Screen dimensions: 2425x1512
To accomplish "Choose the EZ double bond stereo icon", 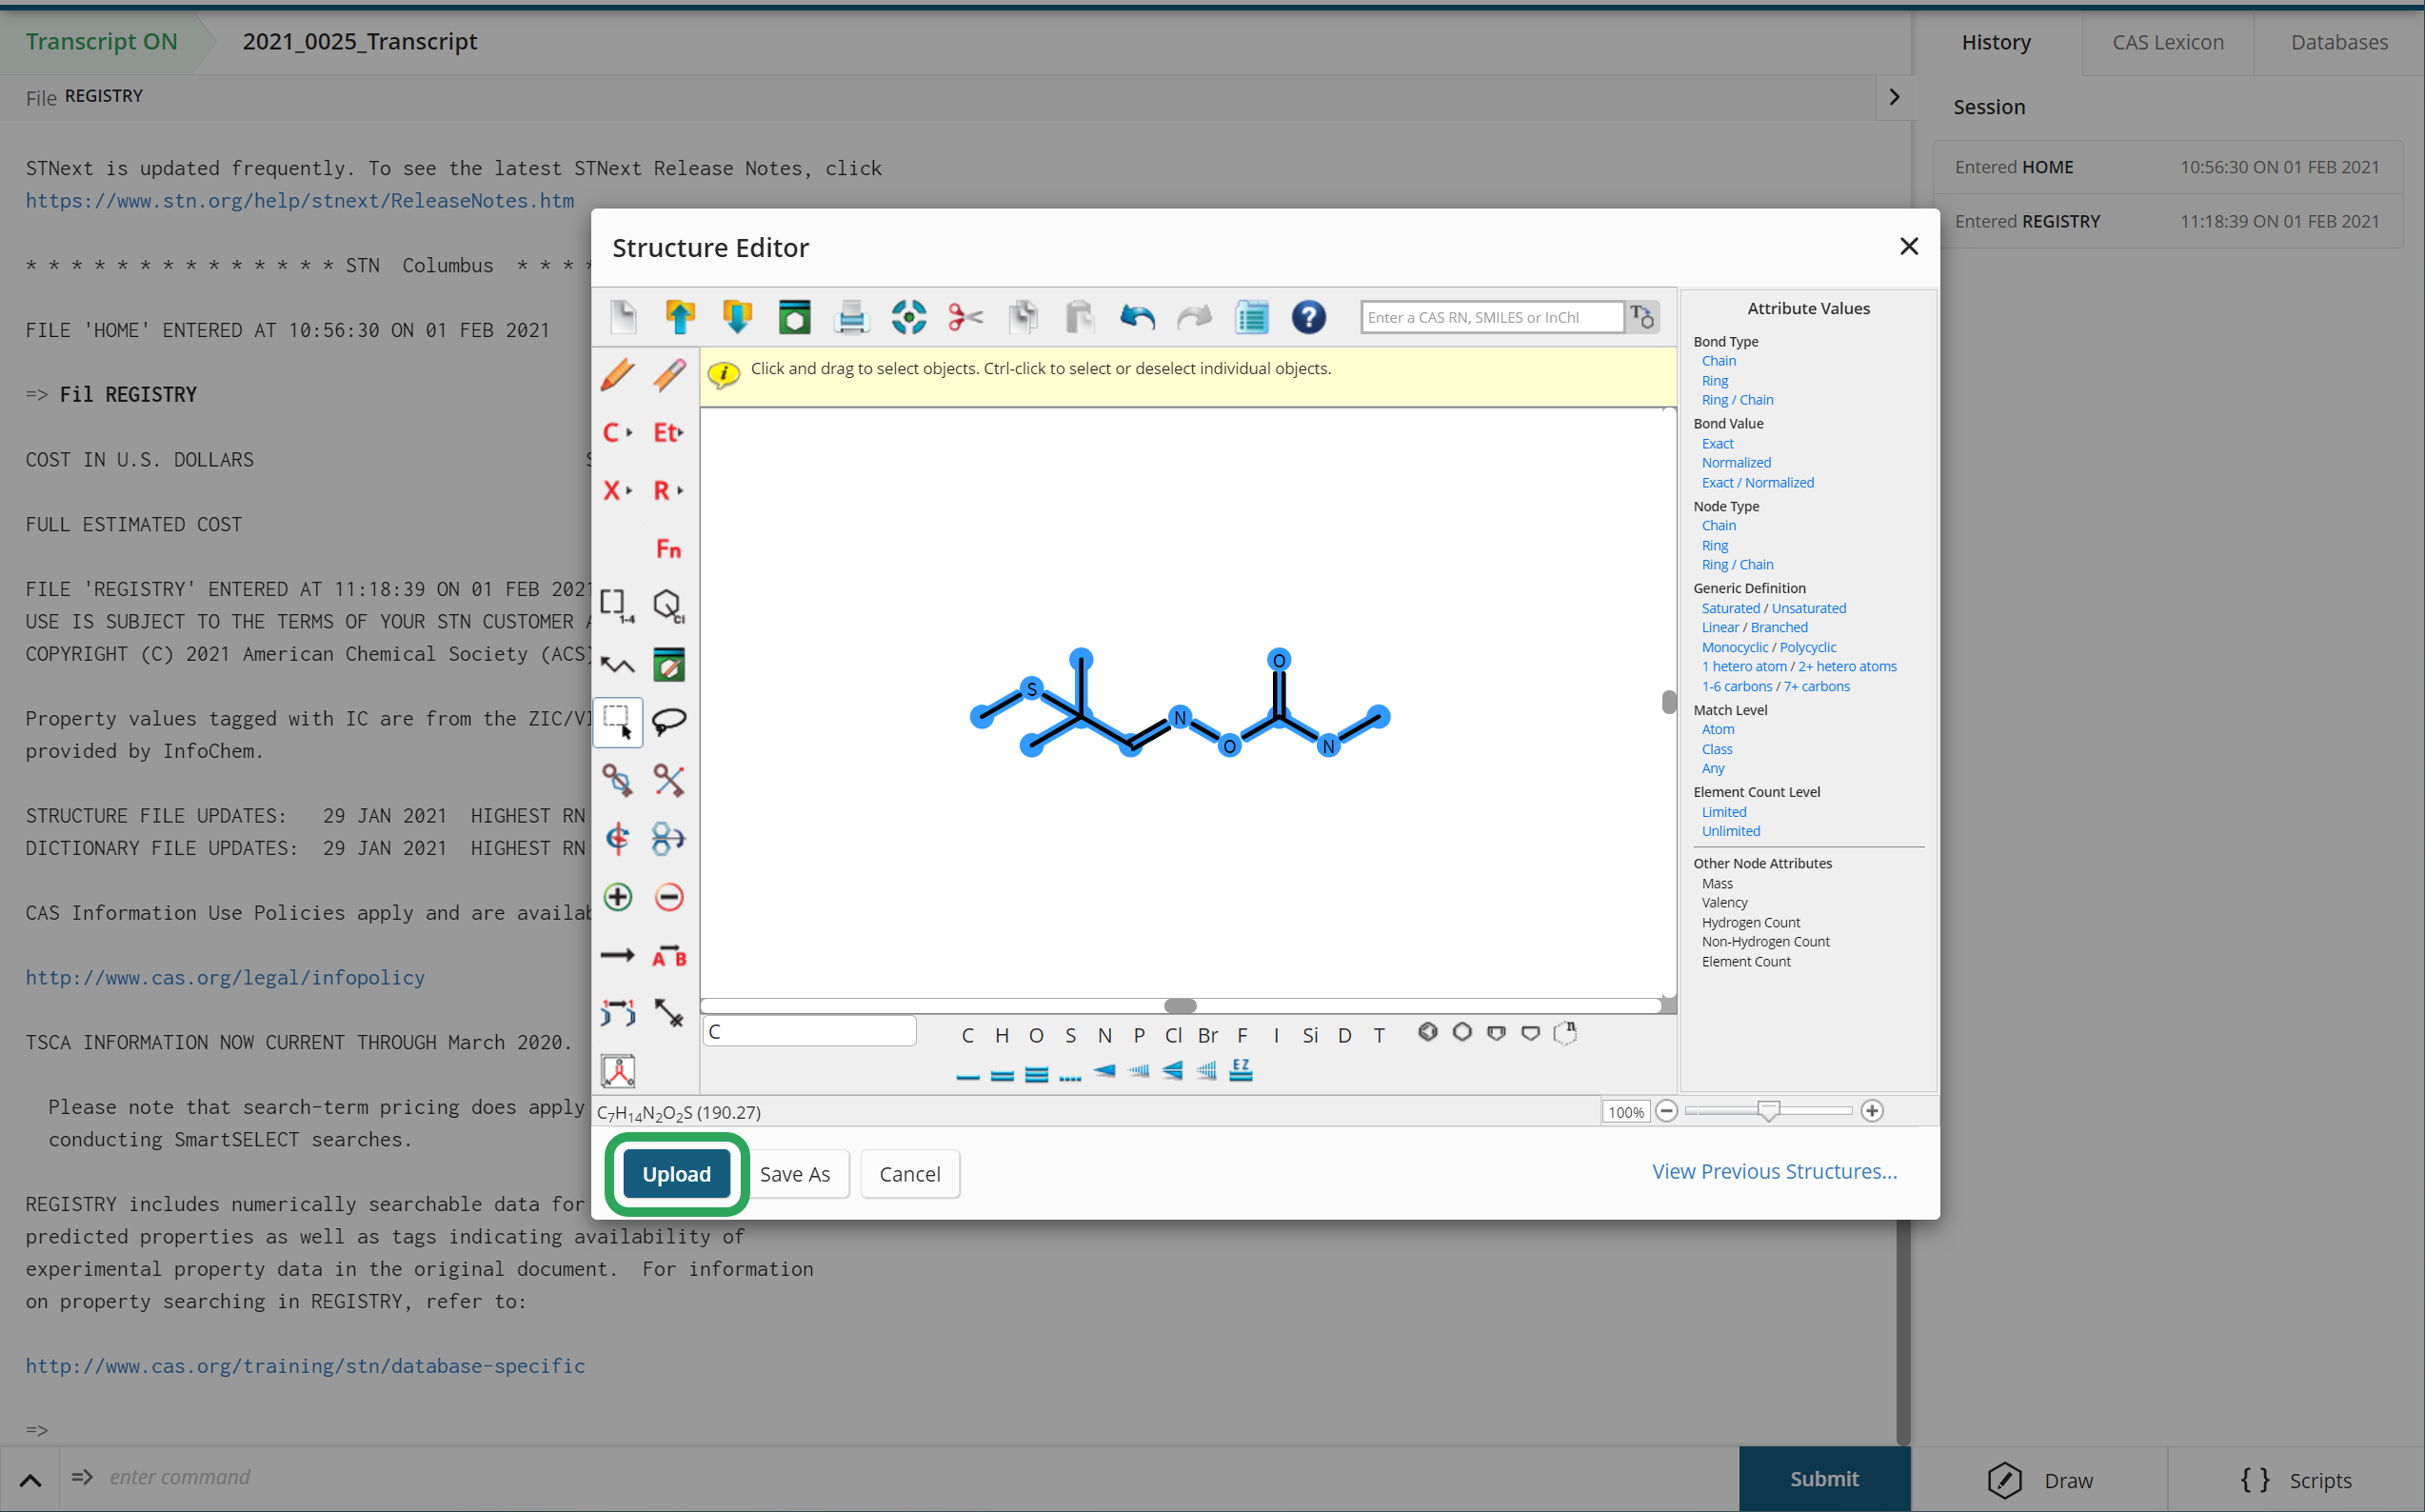I will 1241,1070.
